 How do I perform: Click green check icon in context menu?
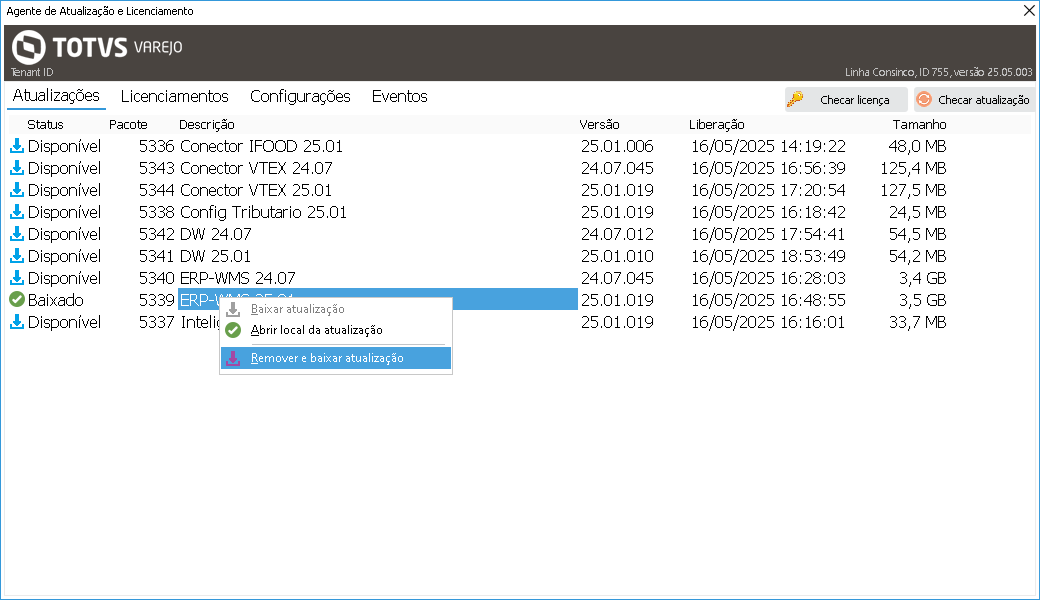233,330
